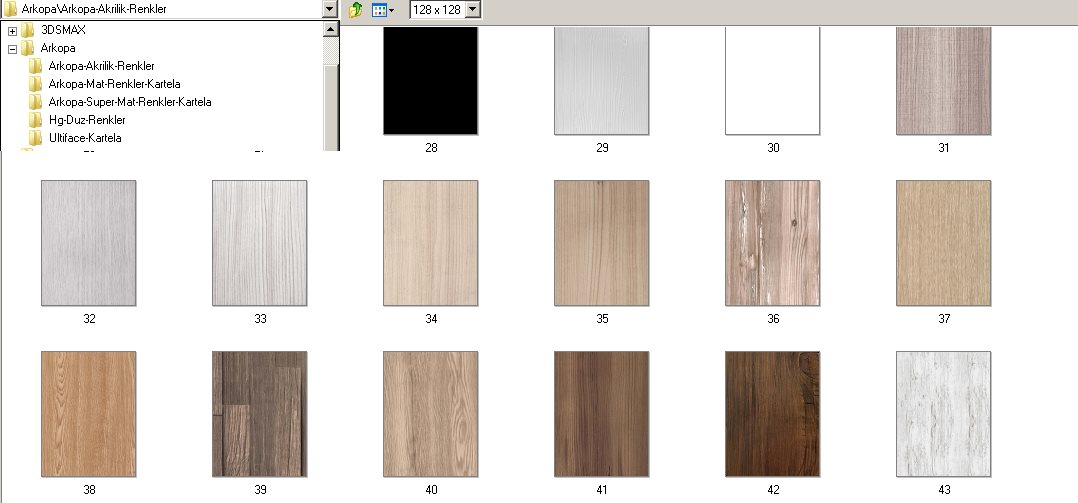The width and height of the screenshot is (1078, 503).
Task: Open the folder path dropdown arrow
Action: (x=329, y=10)
